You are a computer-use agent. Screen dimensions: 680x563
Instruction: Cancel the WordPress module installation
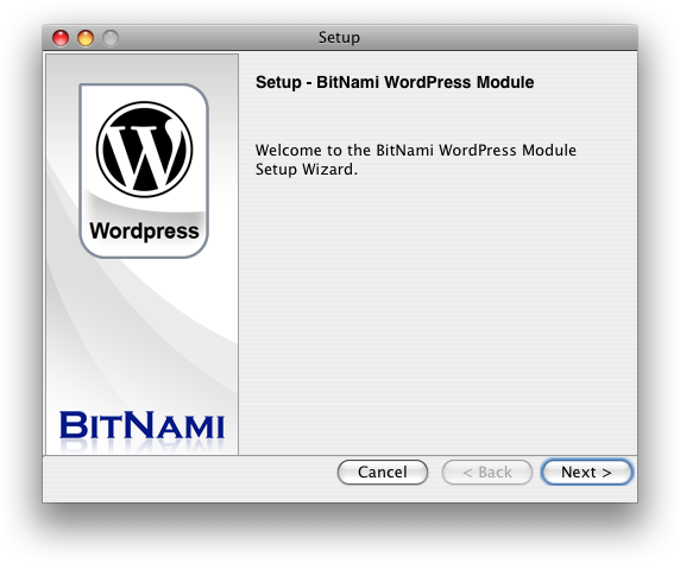click(x=382, y=472)
